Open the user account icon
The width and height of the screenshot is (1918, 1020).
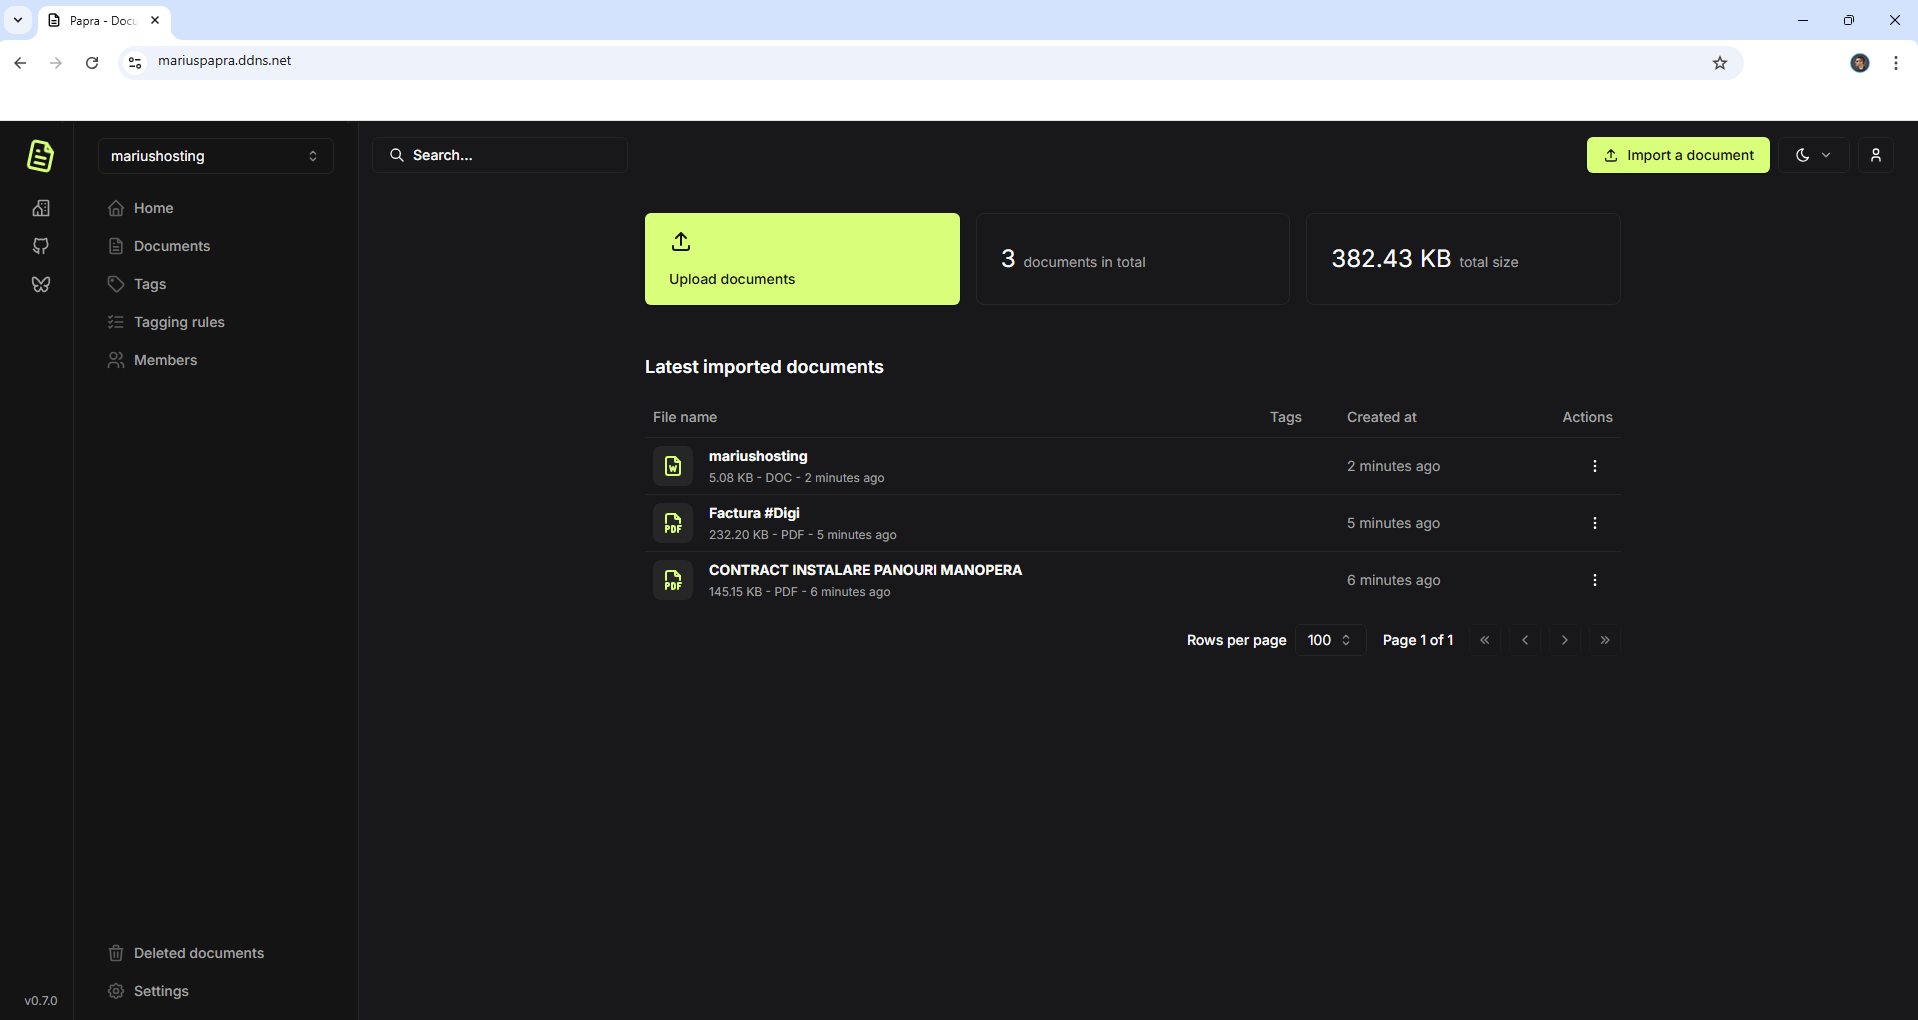pos(1875,155)
